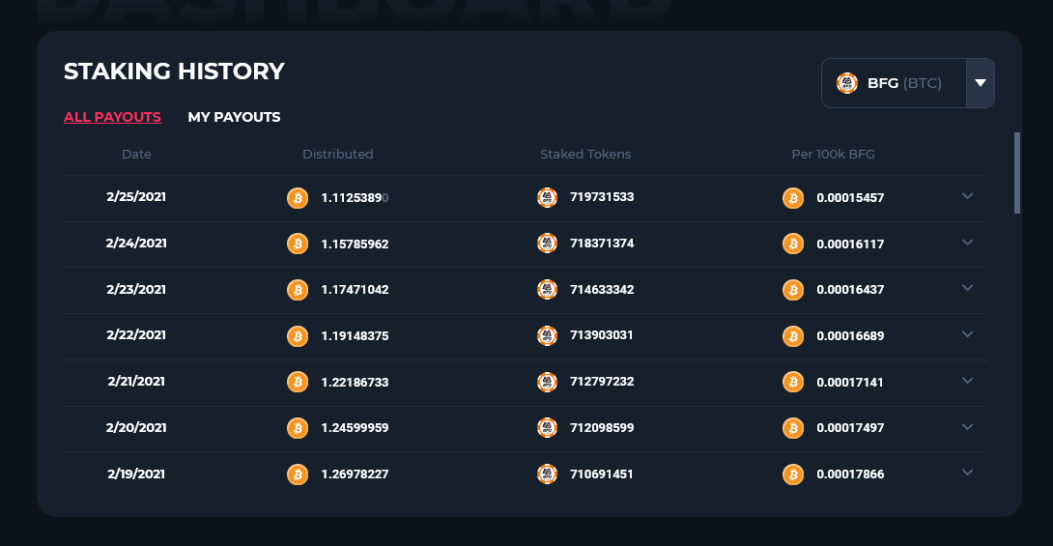Switch to the MY PAYOUTS tab
Screen dimensions: 1053x546
[234, 117]
